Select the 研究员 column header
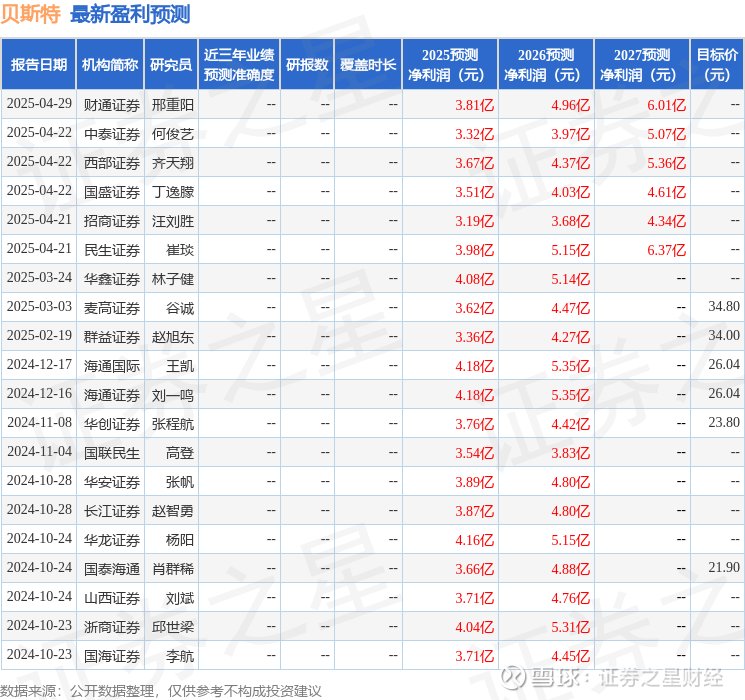 [x=171, y=64]
